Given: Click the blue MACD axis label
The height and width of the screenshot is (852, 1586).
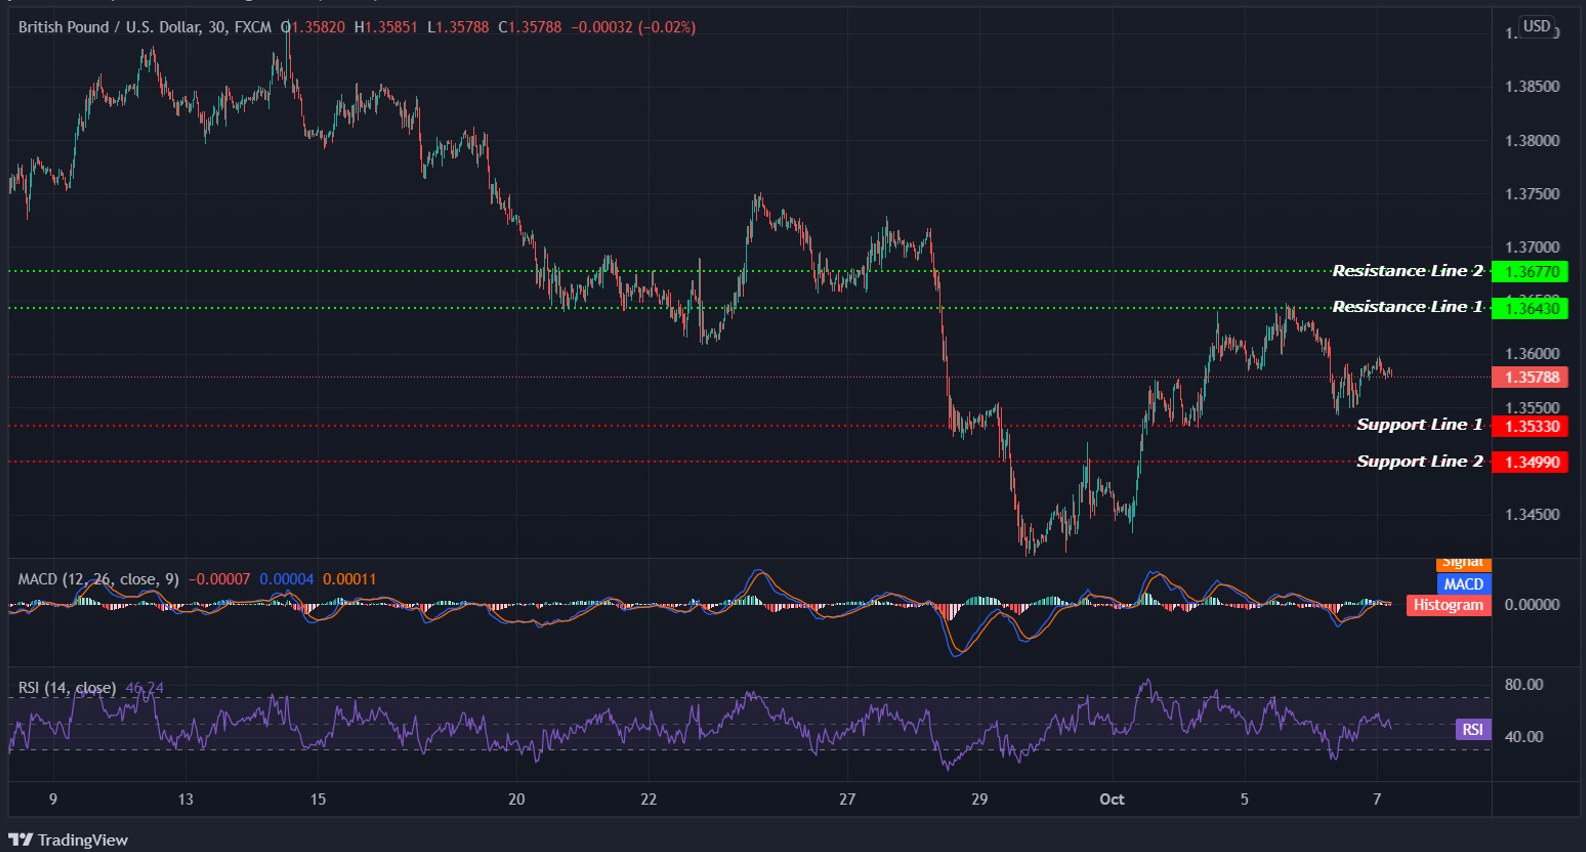Looking at the screenshot, I should (1463, 584).
